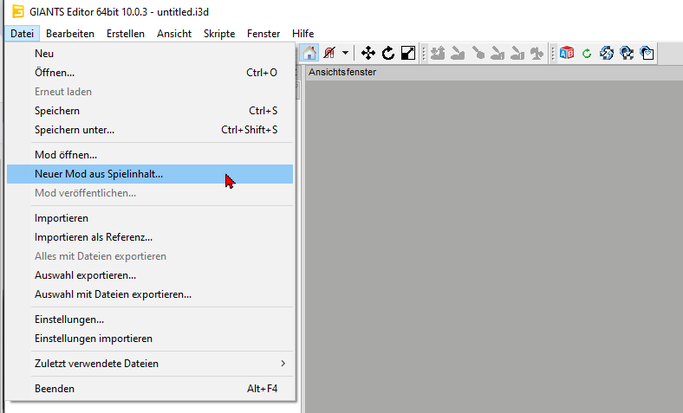683x413 pixels.
Task: Select Neuer Mod aus Spielinhalt... entry
Action: (x=150, y=174)
